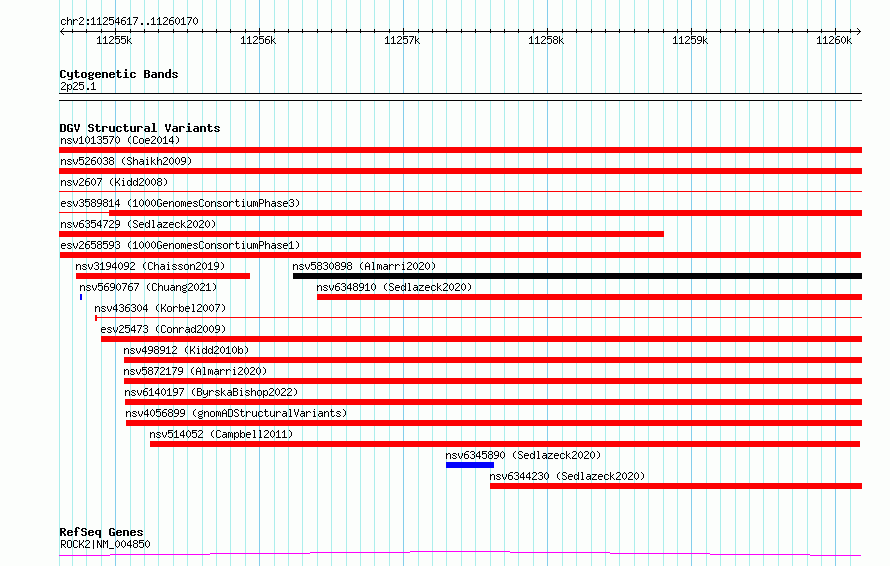Open the nsv6354729 (Sedlazeck2020) variant label
Screen dimensions: 890x566
pos(138,224)
